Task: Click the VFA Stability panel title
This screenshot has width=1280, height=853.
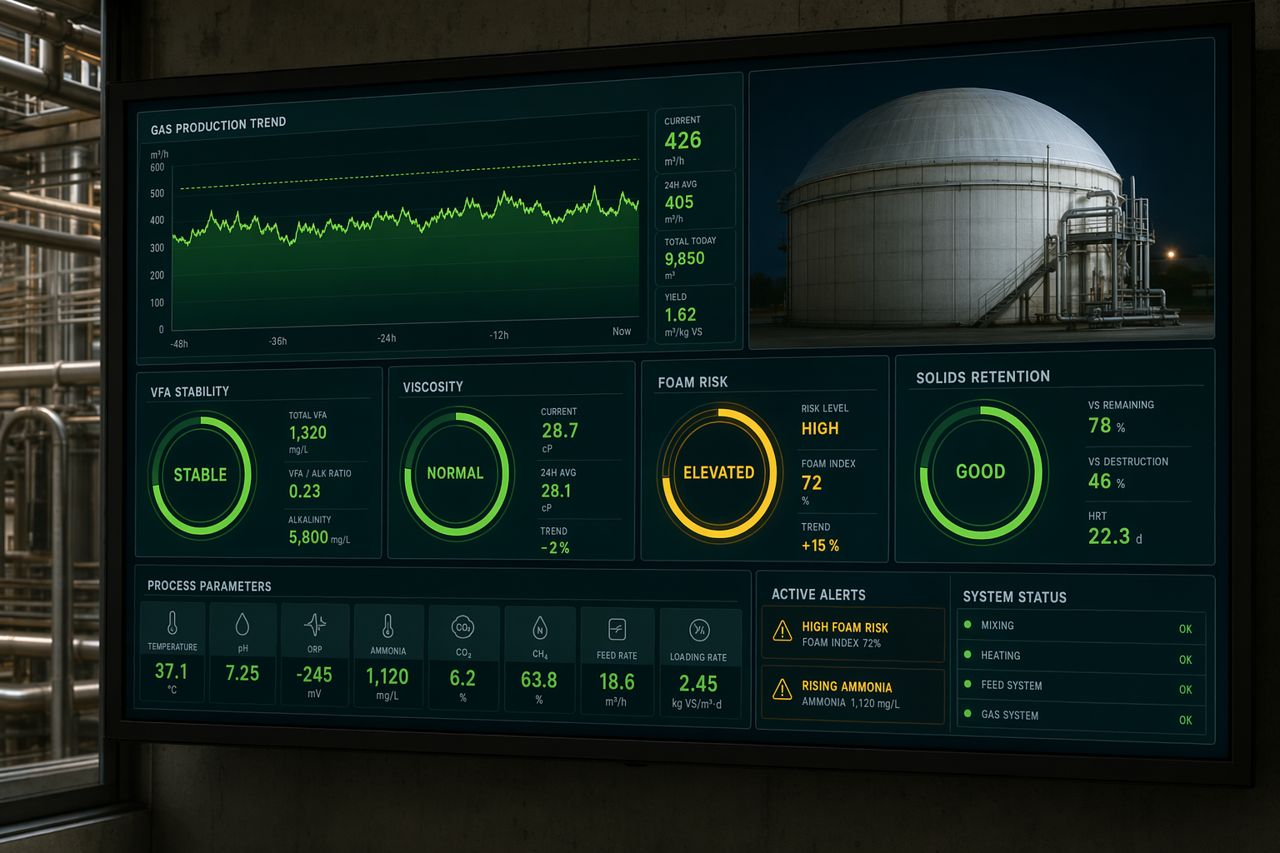Action: click(189, 391)
